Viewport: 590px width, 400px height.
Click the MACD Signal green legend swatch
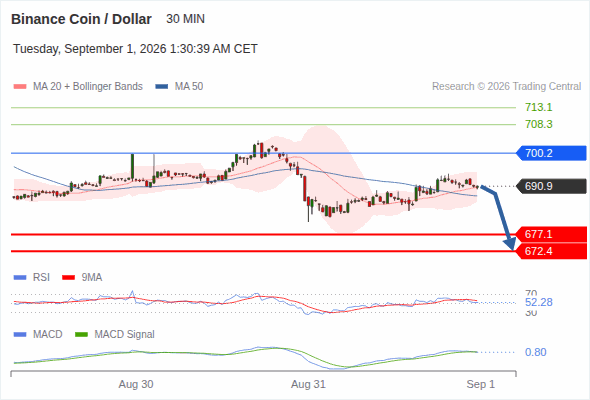[x=81, y=335]
